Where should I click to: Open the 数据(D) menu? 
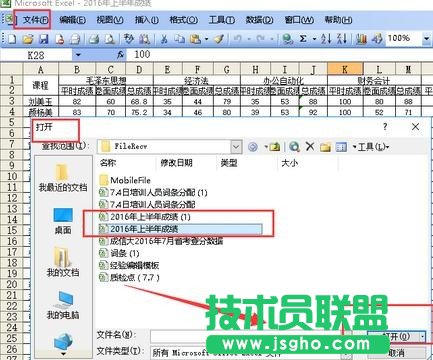259,20
